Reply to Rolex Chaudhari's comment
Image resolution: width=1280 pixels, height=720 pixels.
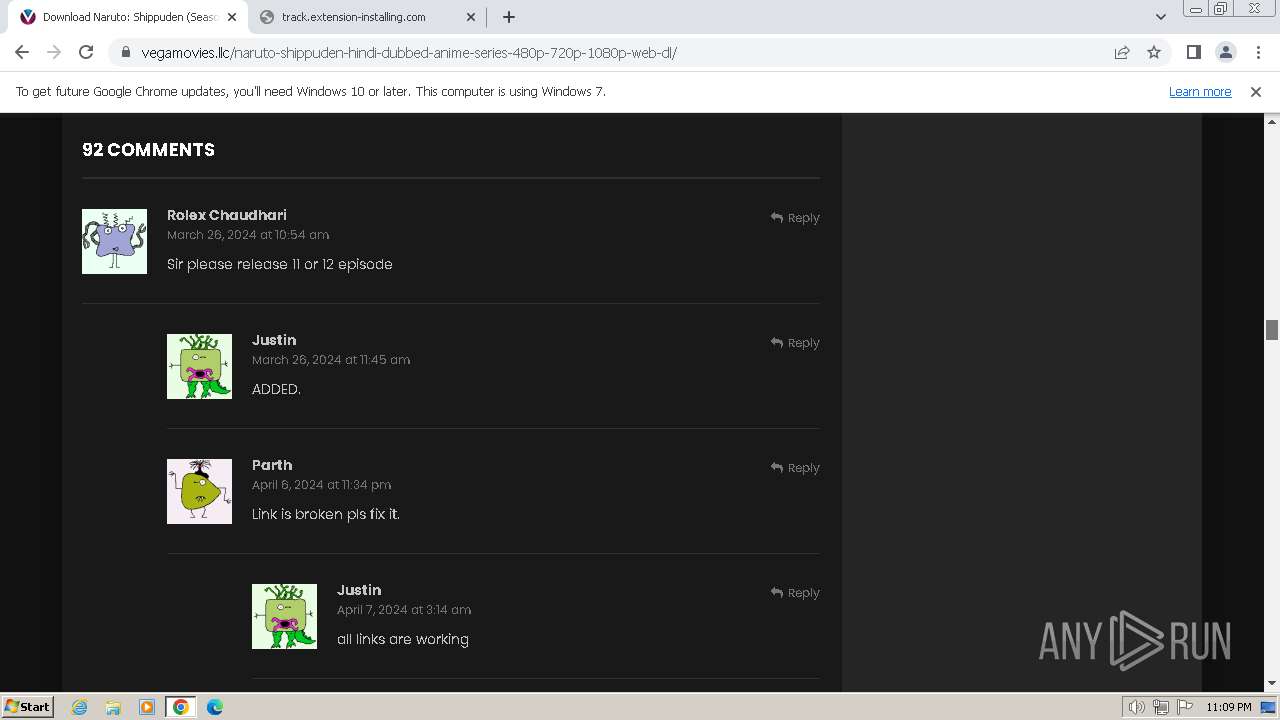(795, 217)
